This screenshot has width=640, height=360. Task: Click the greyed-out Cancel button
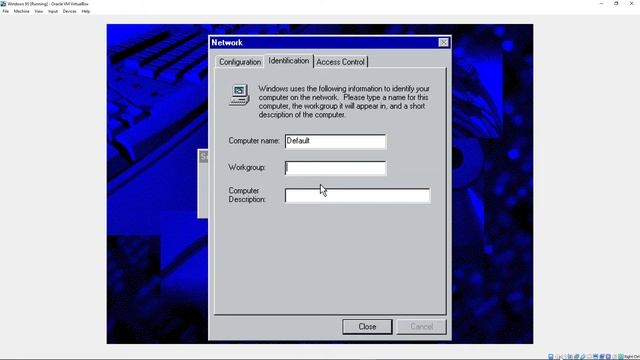pyautogui.click(x=422, y=327)
